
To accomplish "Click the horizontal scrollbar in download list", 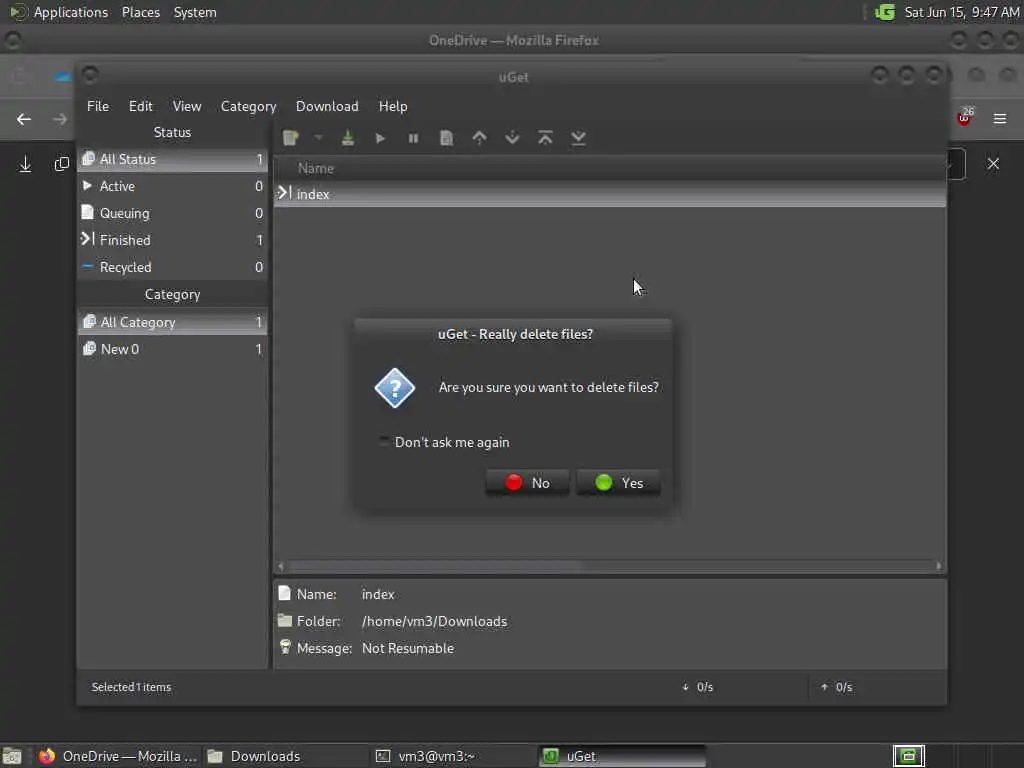I will [434, 566].
